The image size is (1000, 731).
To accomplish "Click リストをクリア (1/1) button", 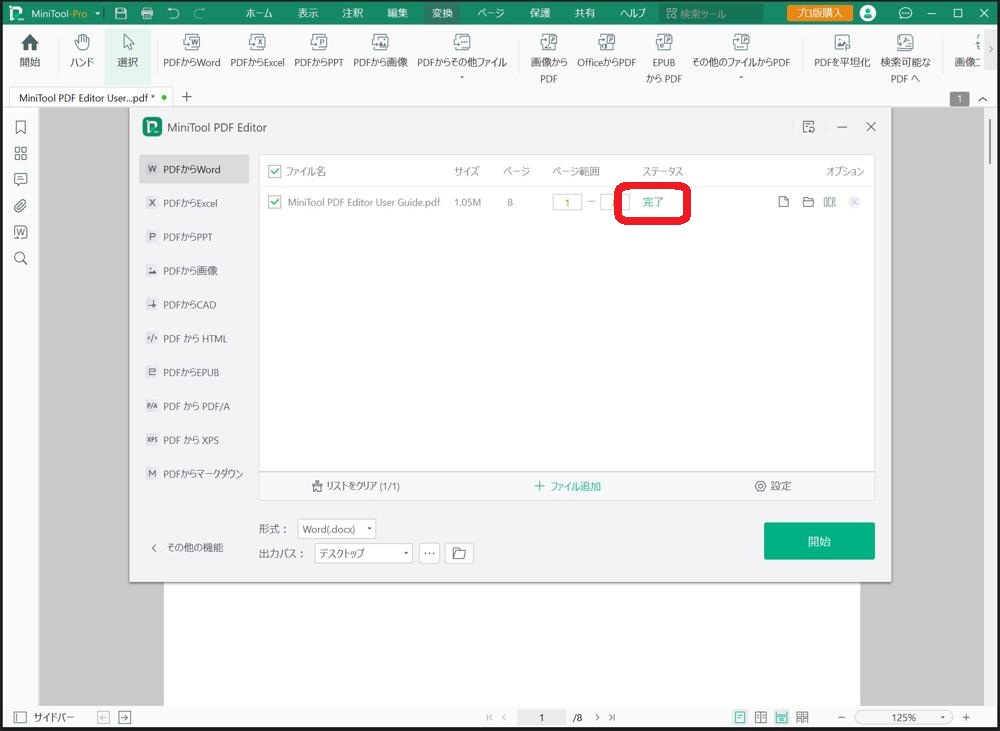I will pos(355,486).
